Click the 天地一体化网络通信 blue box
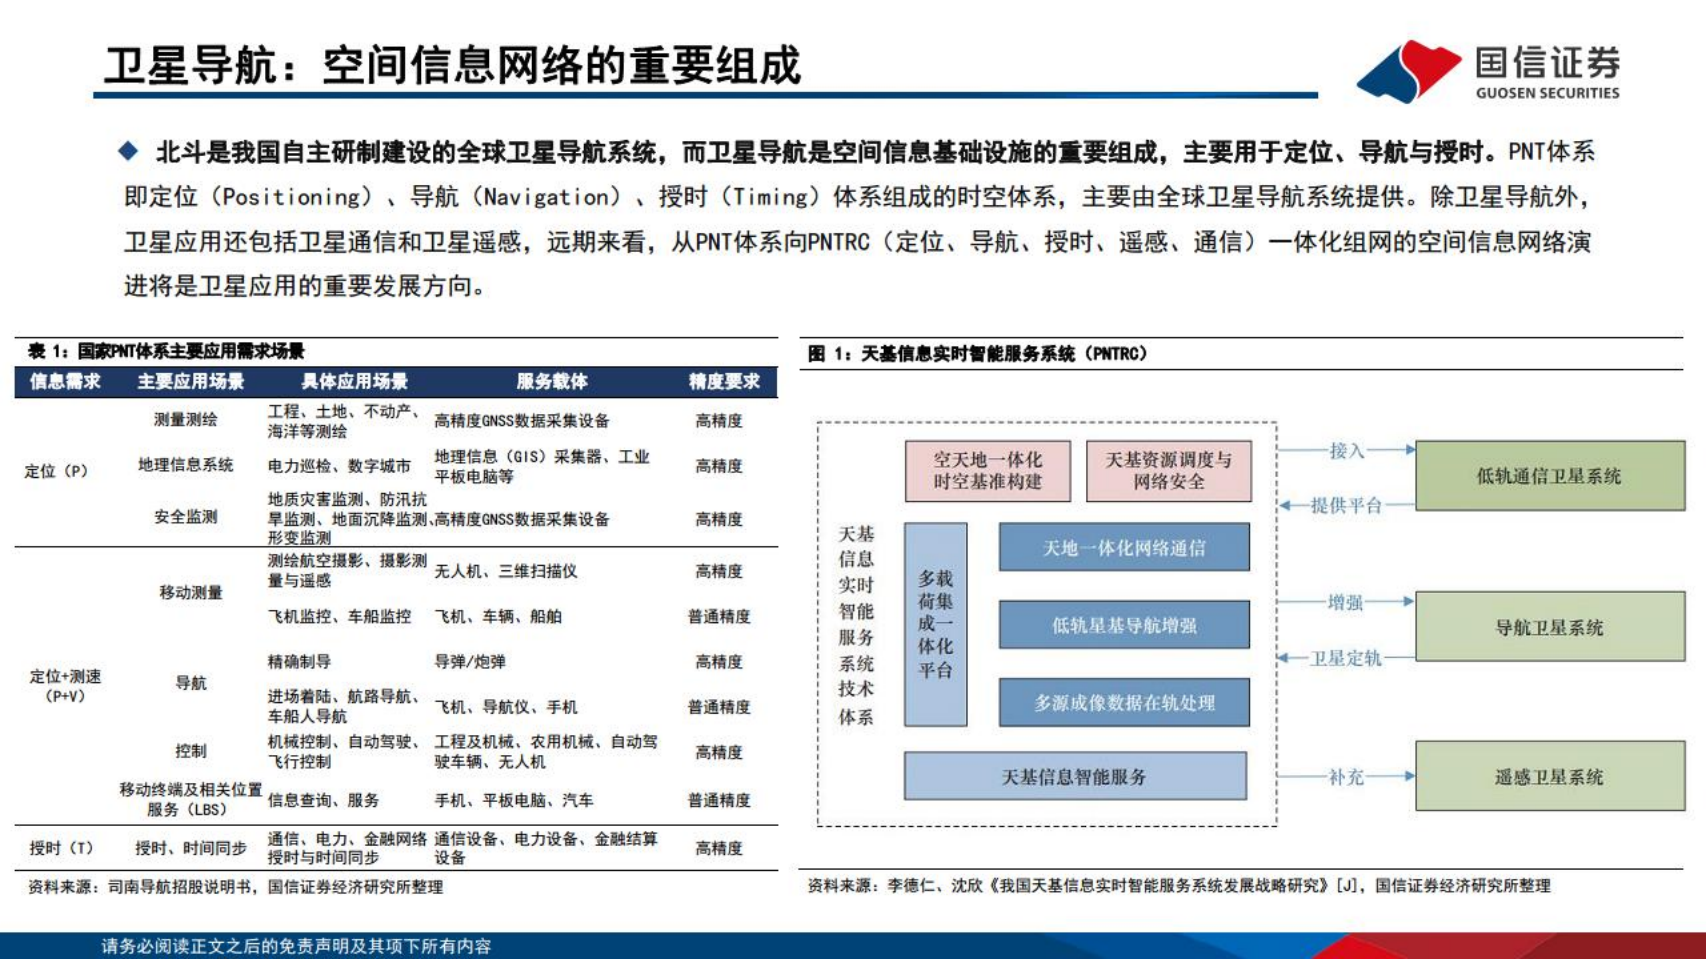This screenshot has height=959, width=1706. click(1124, 548)
